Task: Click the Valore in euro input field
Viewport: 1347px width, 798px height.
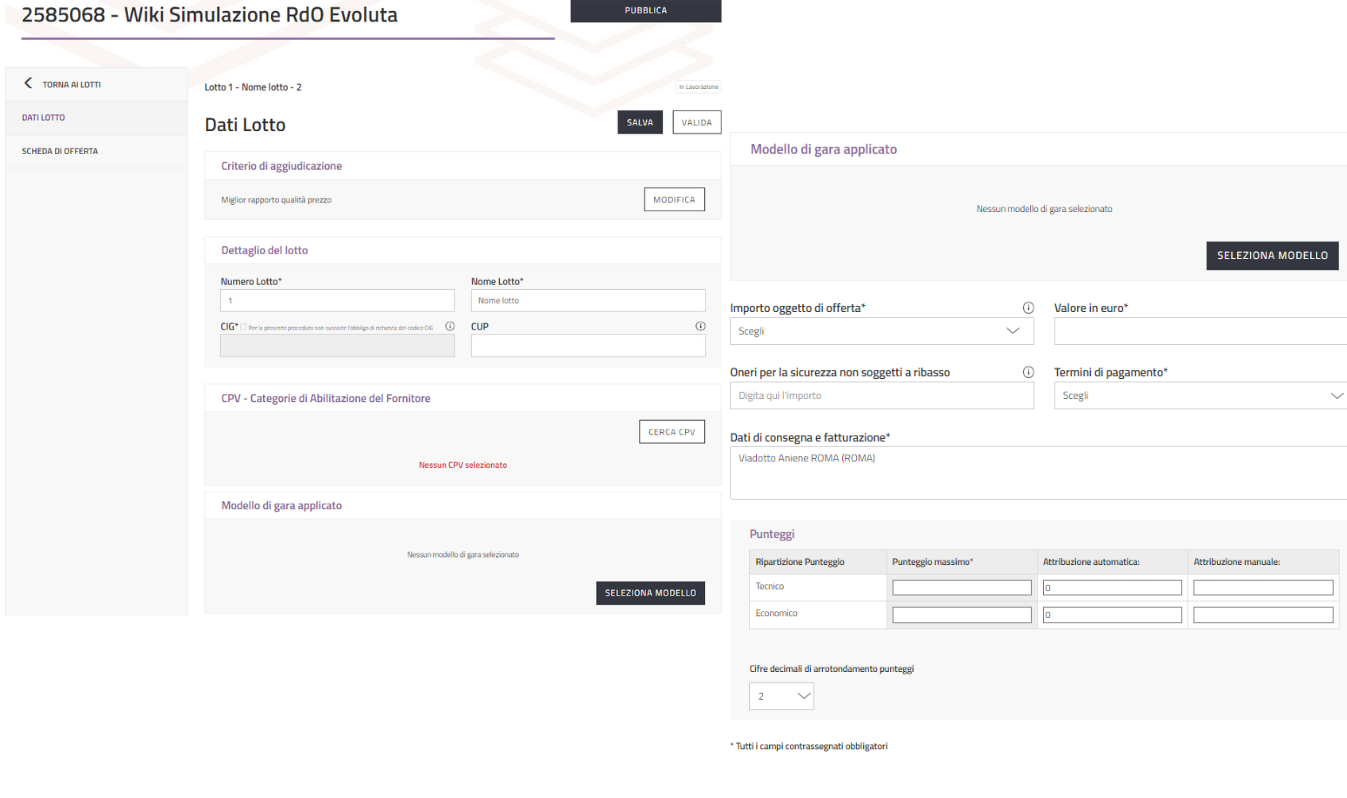Action: (x=1200, y=331)
